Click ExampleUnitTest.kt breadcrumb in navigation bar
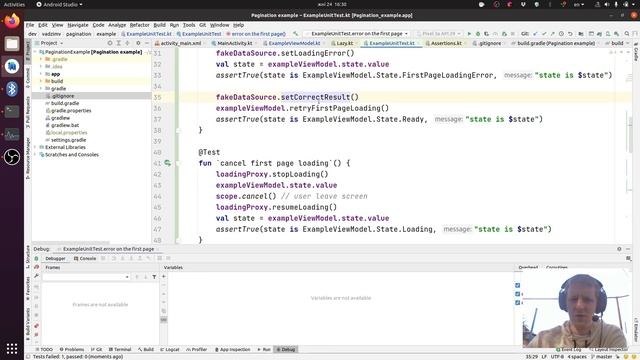Screen dimensions: 640x360 [x=146, y=34]
